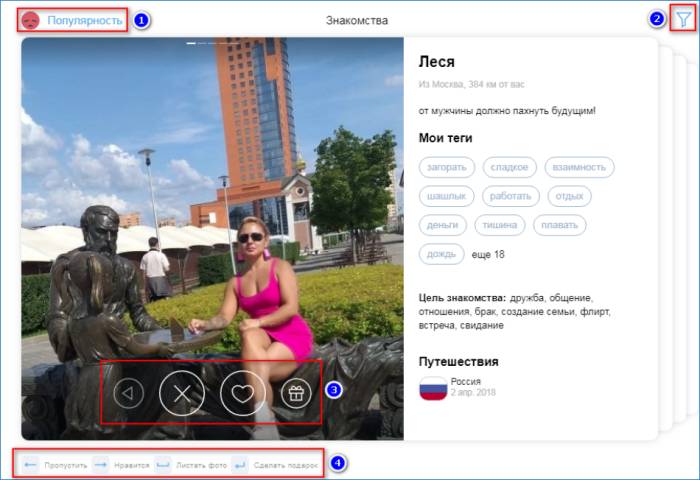Screen dimensions: 700x480
Task: Click the sad face popularity icon
Action: (x=31, y=20)
